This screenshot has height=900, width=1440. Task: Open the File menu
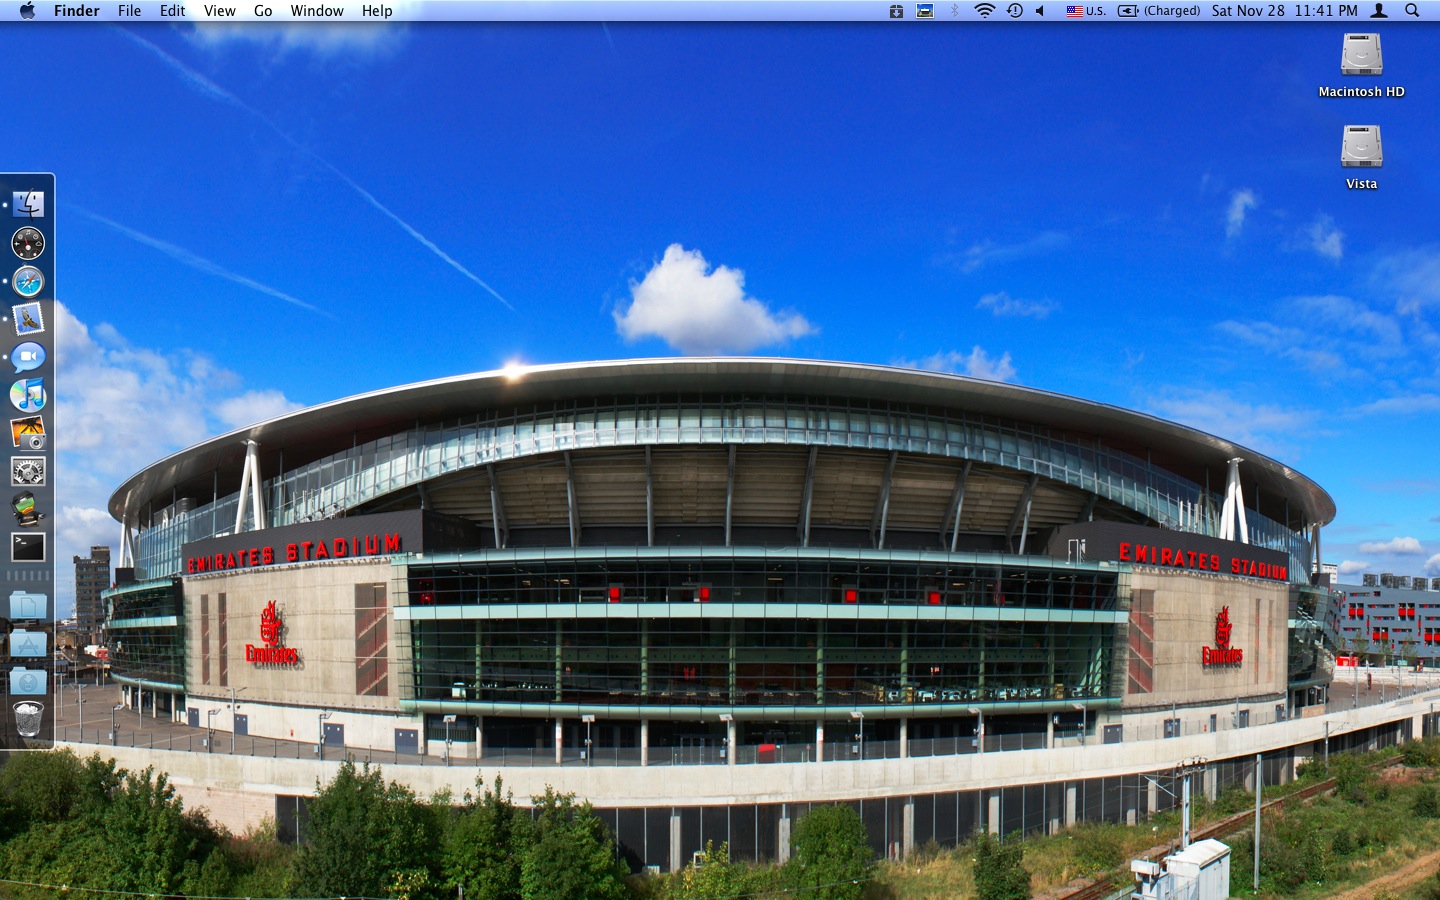coord(129,10)
